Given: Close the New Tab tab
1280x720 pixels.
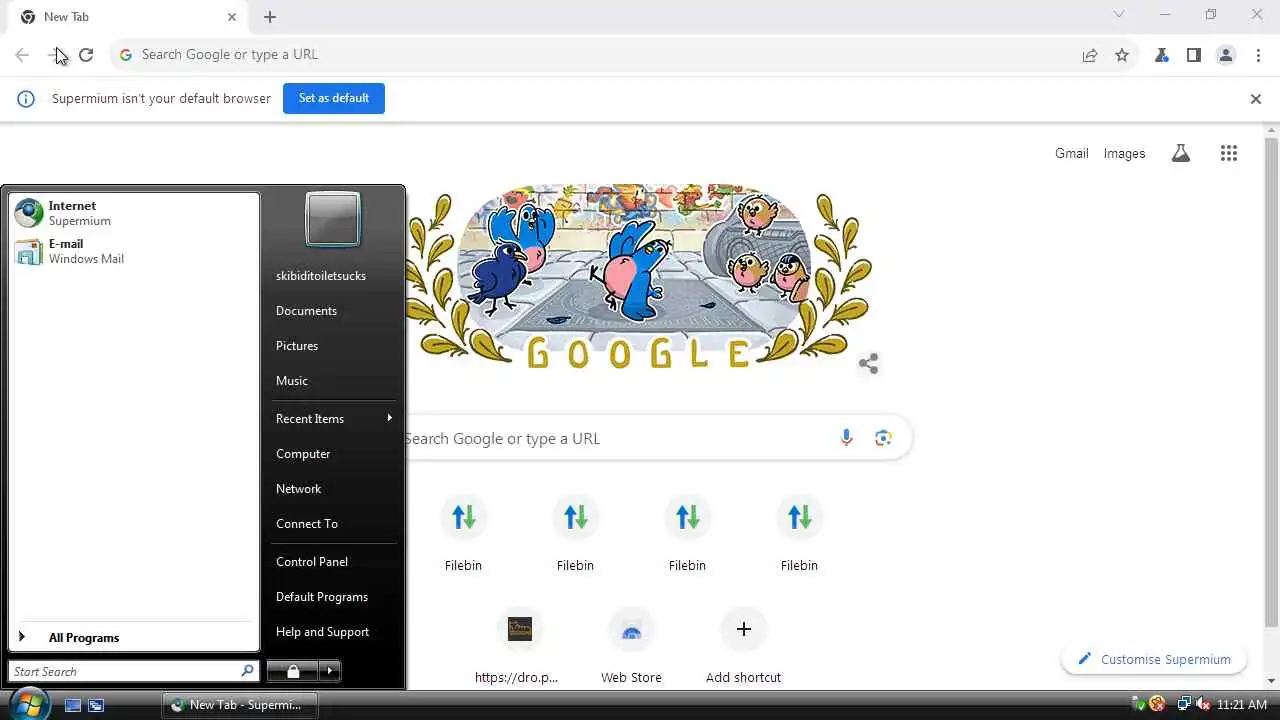Looking at the screenshot, I should point(232,17).
